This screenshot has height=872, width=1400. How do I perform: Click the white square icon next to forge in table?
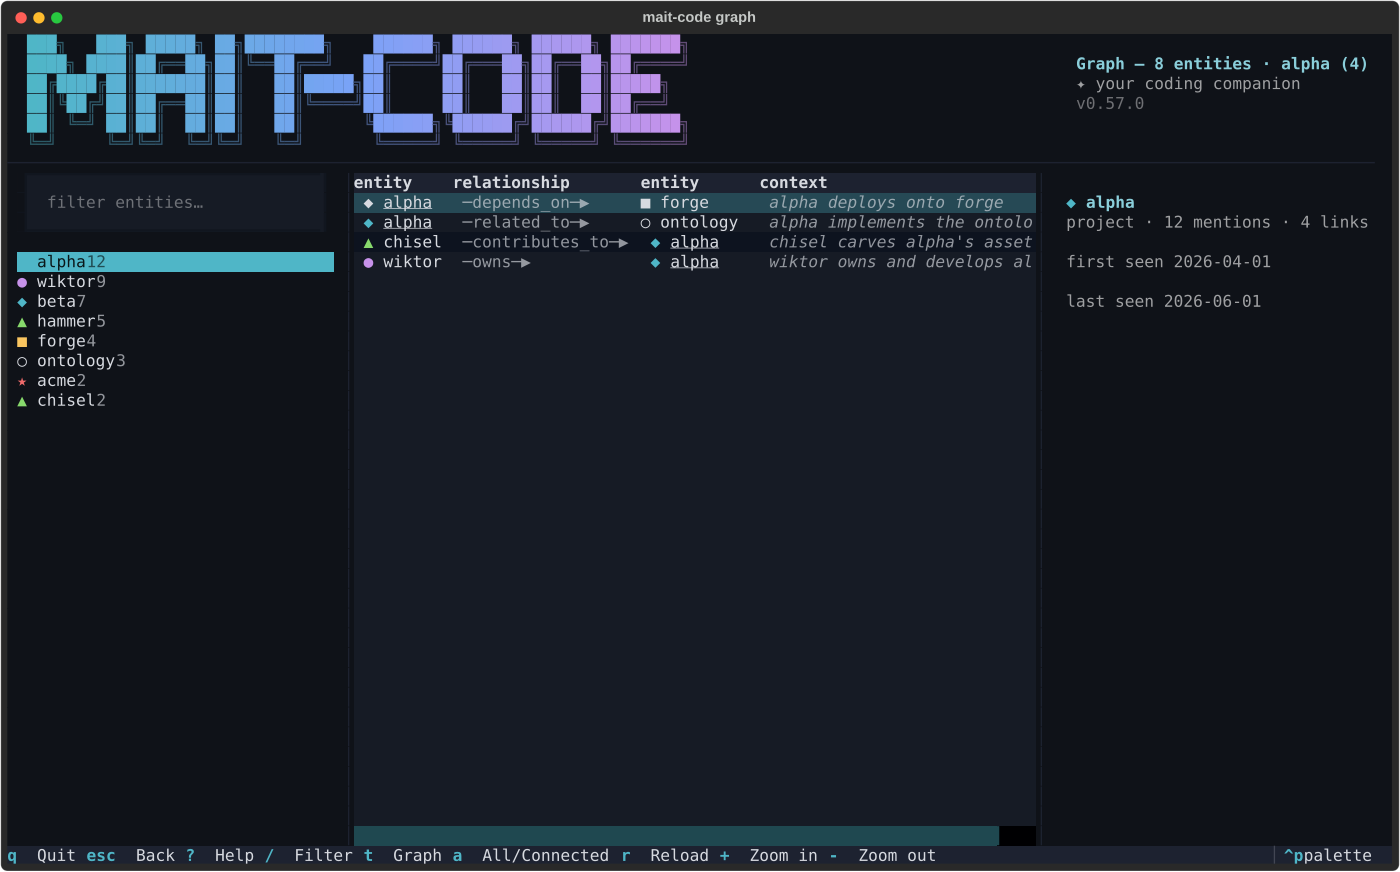click(646, 203)
